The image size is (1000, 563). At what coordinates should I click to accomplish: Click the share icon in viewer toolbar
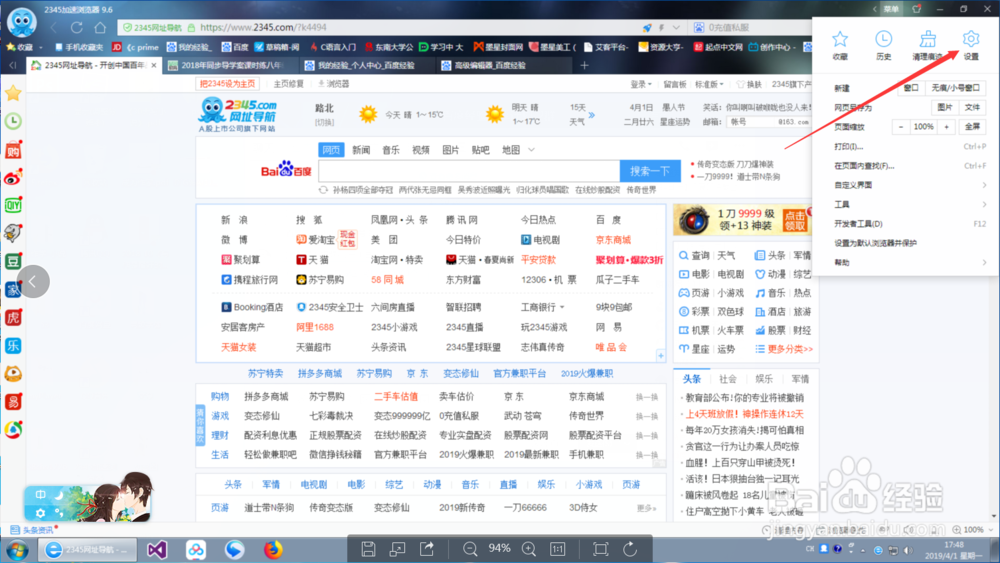pyautogui.click(x=427, y=549)
